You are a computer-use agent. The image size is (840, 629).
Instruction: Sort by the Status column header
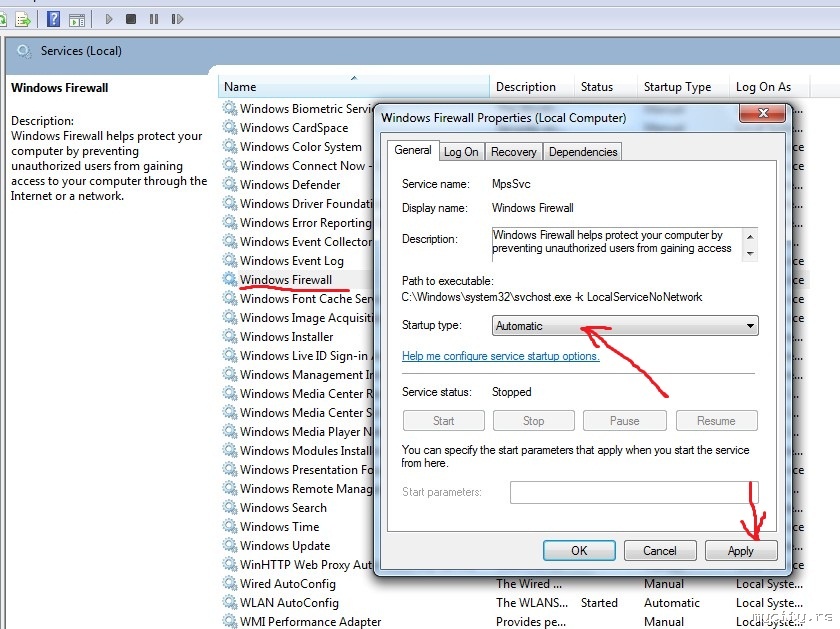(605, 87)
